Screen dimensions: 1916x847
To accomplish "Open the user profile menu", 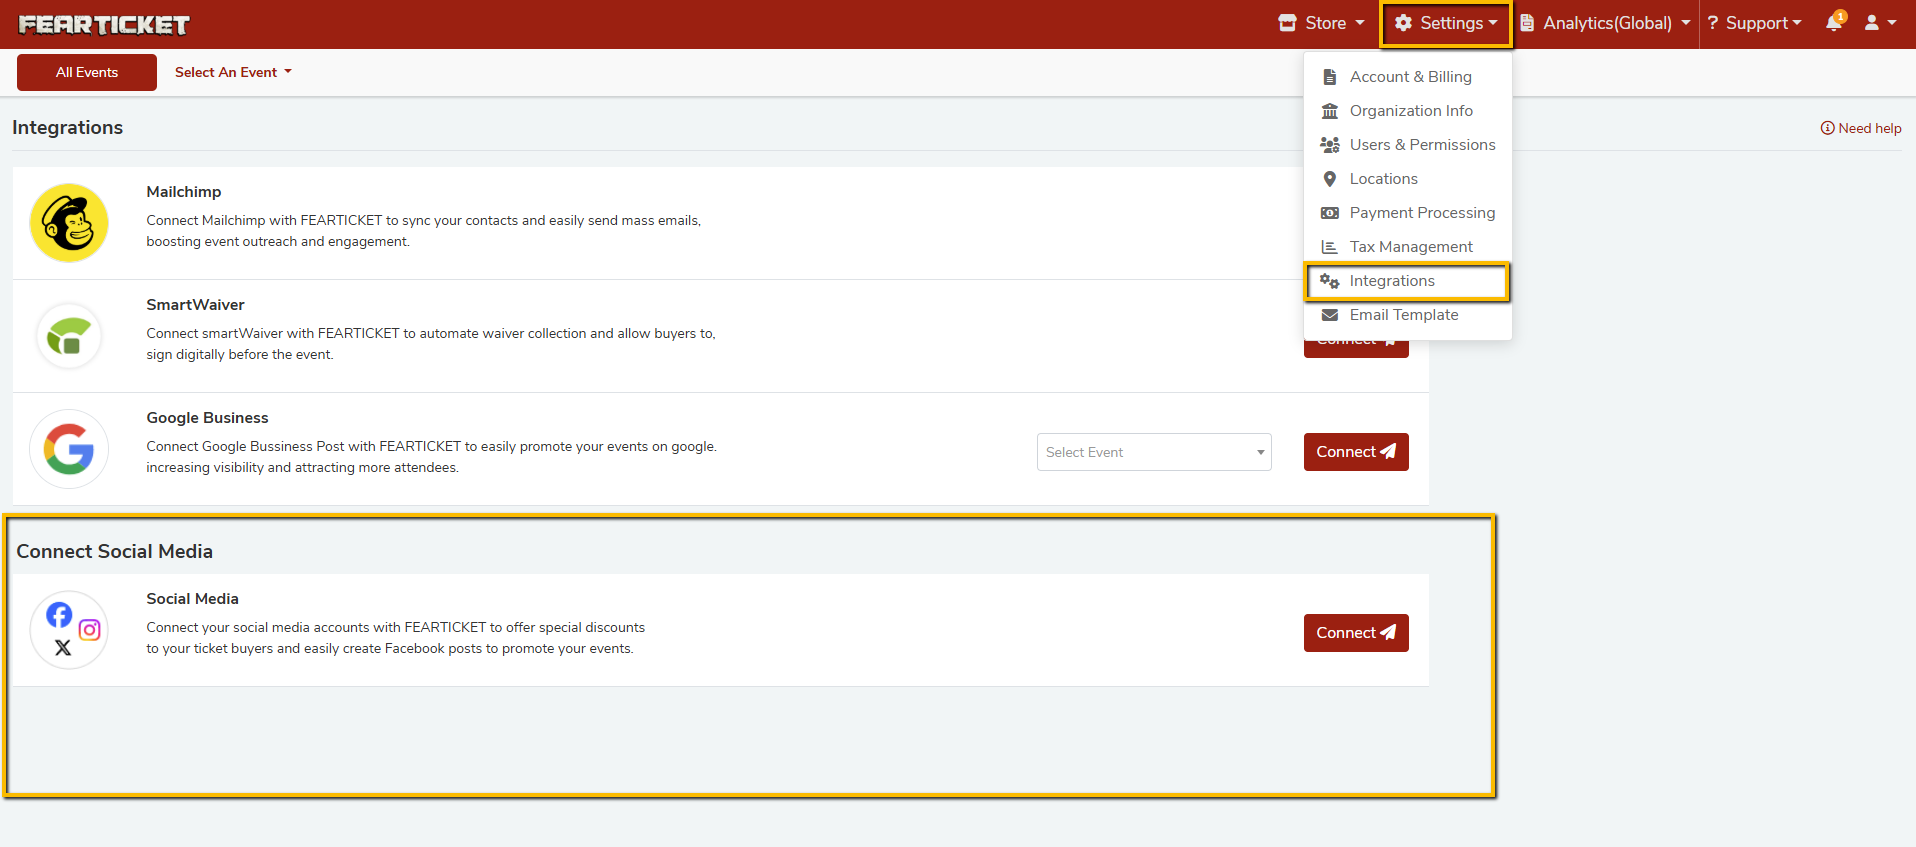I will click(1880, 23).
